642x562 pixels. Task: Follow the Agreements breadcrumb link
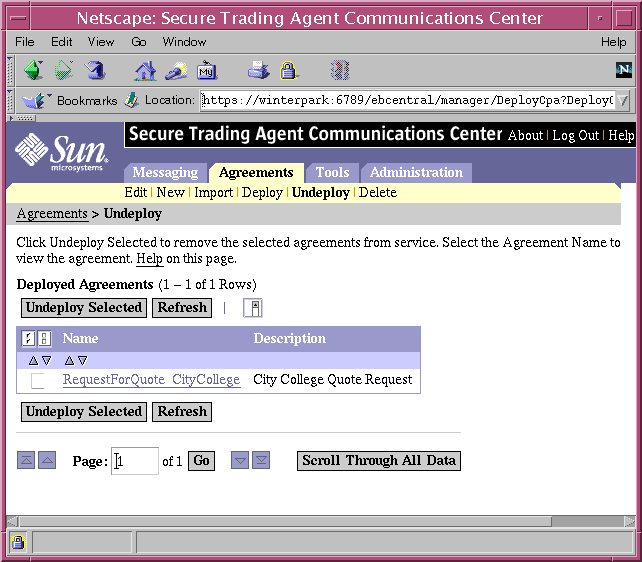52,214
